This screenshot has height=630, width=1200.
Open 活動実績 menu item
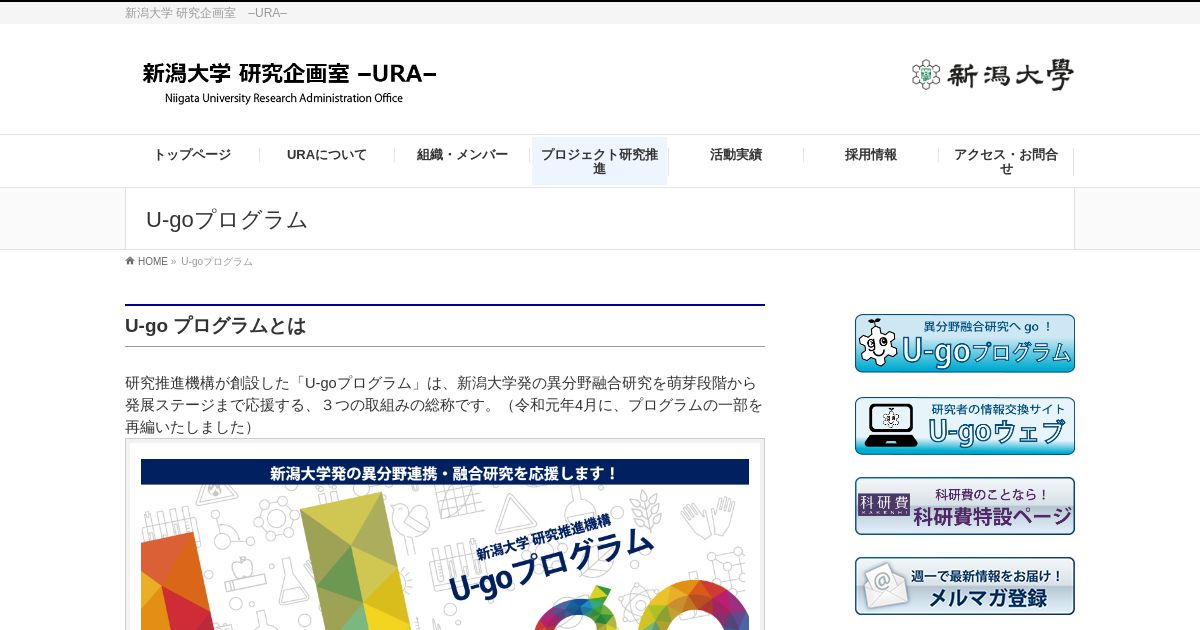736,155
